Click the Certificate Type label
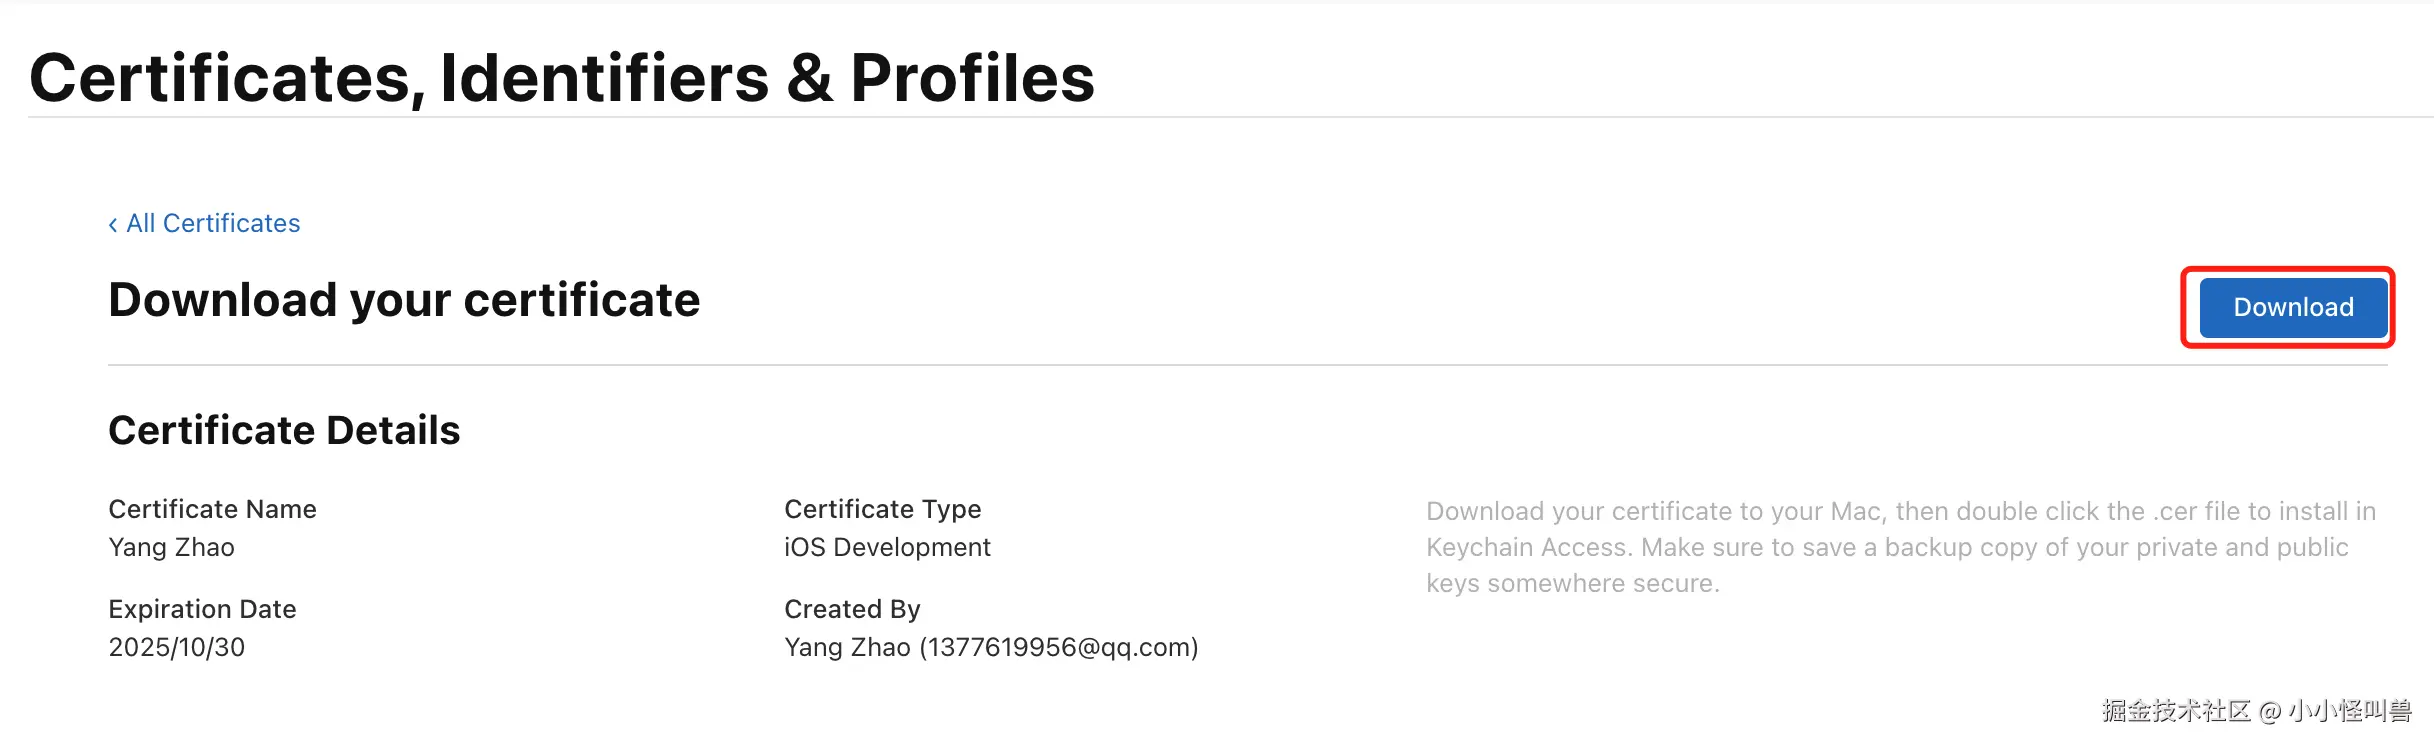Screen dimensions: 2434x746 pyautogui.click(x=882, y=509)
